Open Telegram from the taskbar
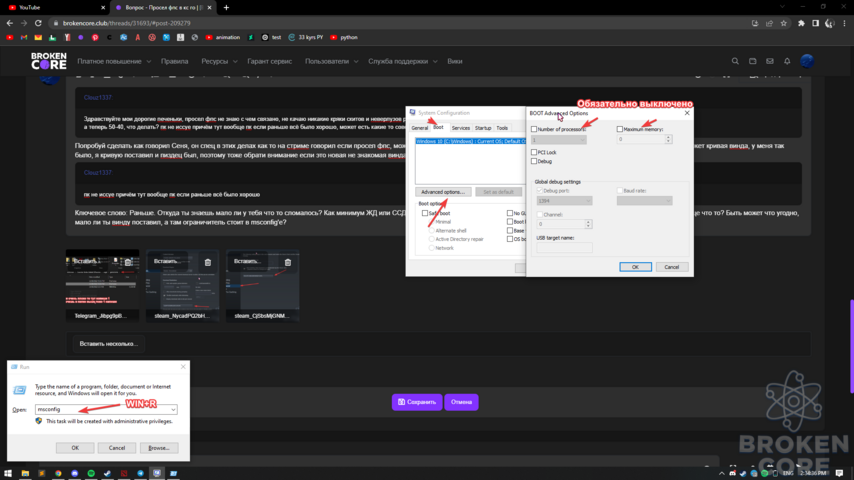 pos(141,473)
